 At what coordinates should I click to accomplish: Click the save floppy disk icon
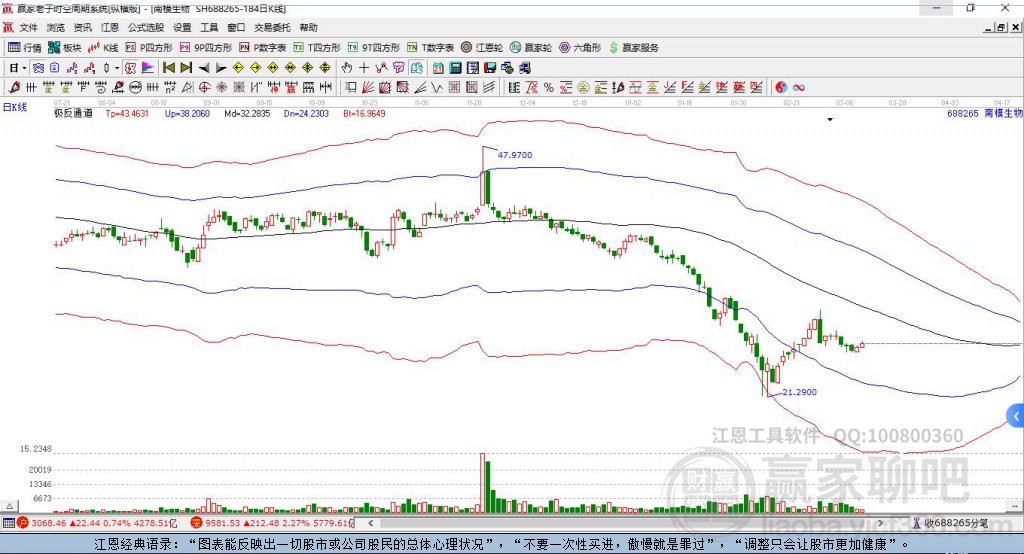[x=490, y=68]
